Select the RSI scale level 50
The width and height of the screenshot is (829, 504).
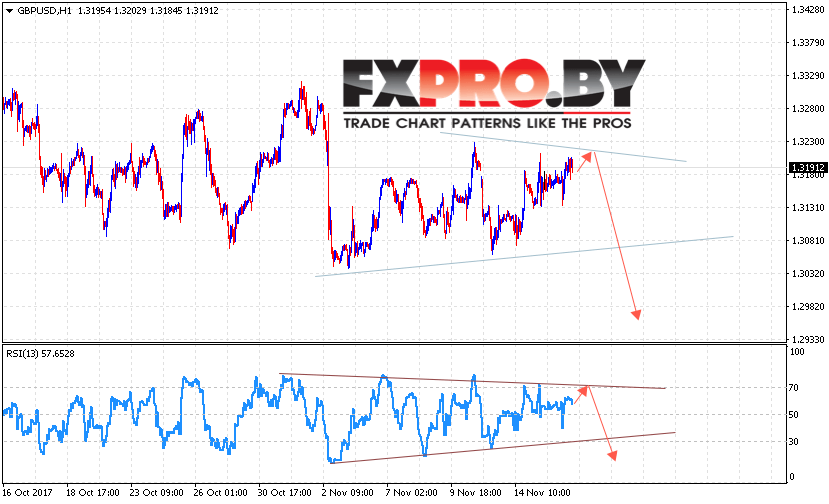(x=794, y=415)
